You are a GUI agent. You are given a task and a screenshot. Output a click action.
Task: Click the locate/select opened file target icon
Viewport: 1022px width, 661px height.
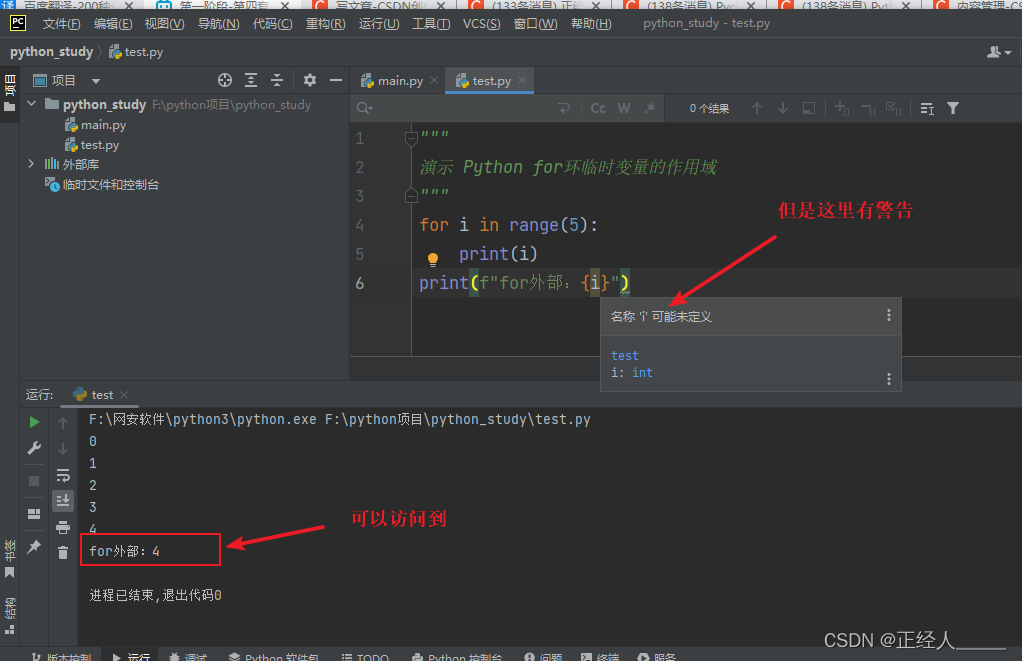pos(225,80)
